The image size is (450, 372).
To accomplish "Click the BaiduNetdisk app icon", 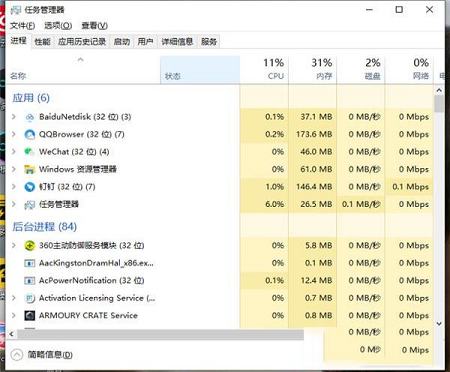I will [x=30, y=117].
